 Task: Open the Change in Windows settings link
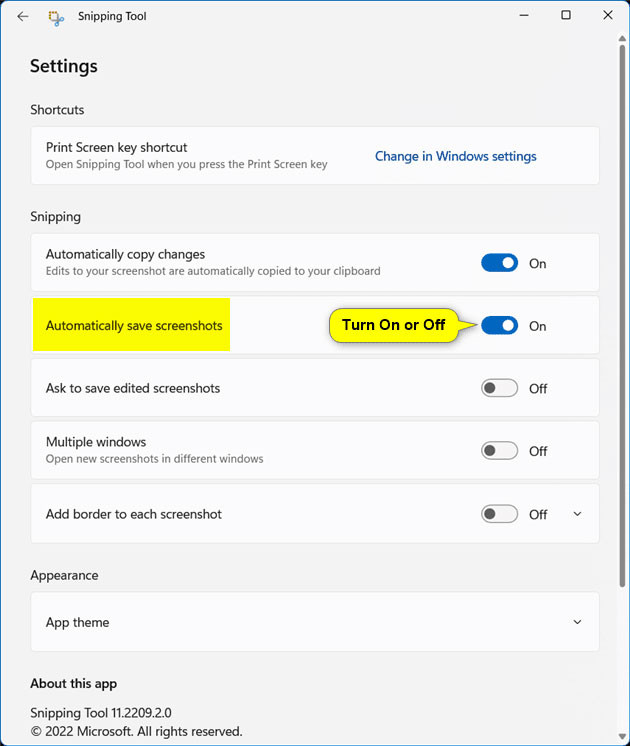pyautogui.click(x=455, y=156)
